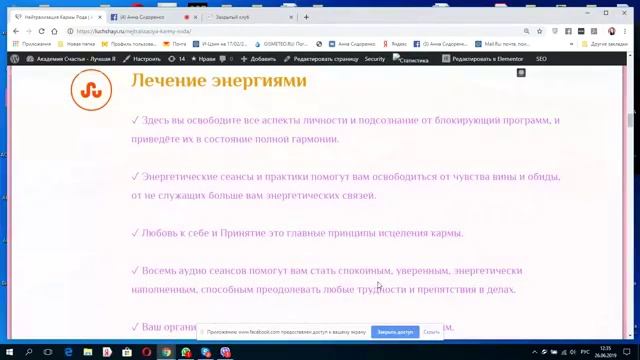This screenshot has height=360, width=640.
Task: Click the taskbar clock and date
Action: [x=606, y=352]
